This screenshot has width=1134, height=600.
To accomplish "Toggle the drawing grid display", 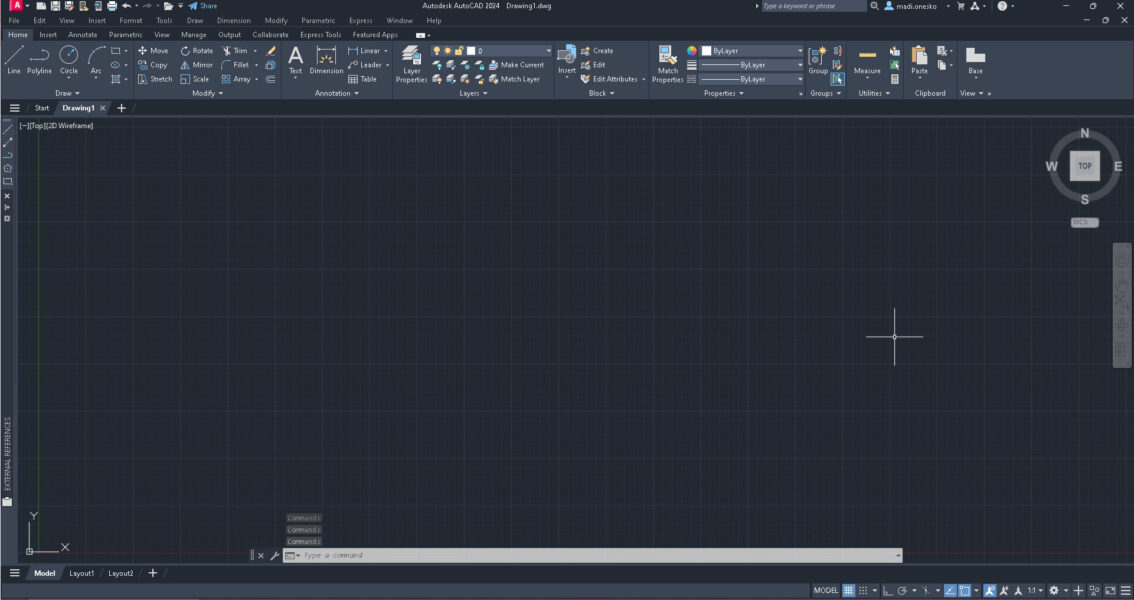I will tap(848, 589).
